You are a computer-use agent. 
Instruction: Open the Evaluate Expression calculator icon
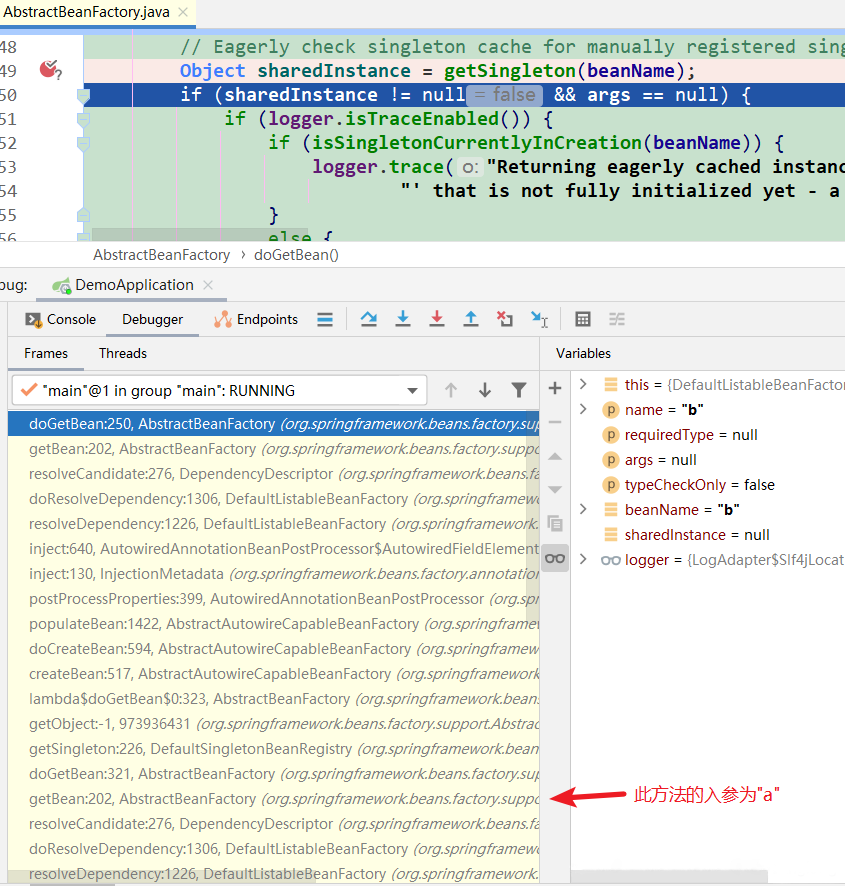pyautogui.click(x=583, y=319)
